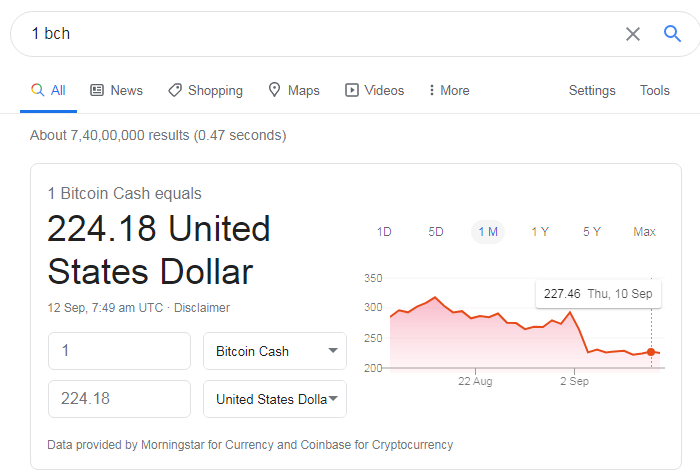Click the All tab magnifier icon
The width and height of the screenshot is (700, 474).
click(x=38, y=90)
